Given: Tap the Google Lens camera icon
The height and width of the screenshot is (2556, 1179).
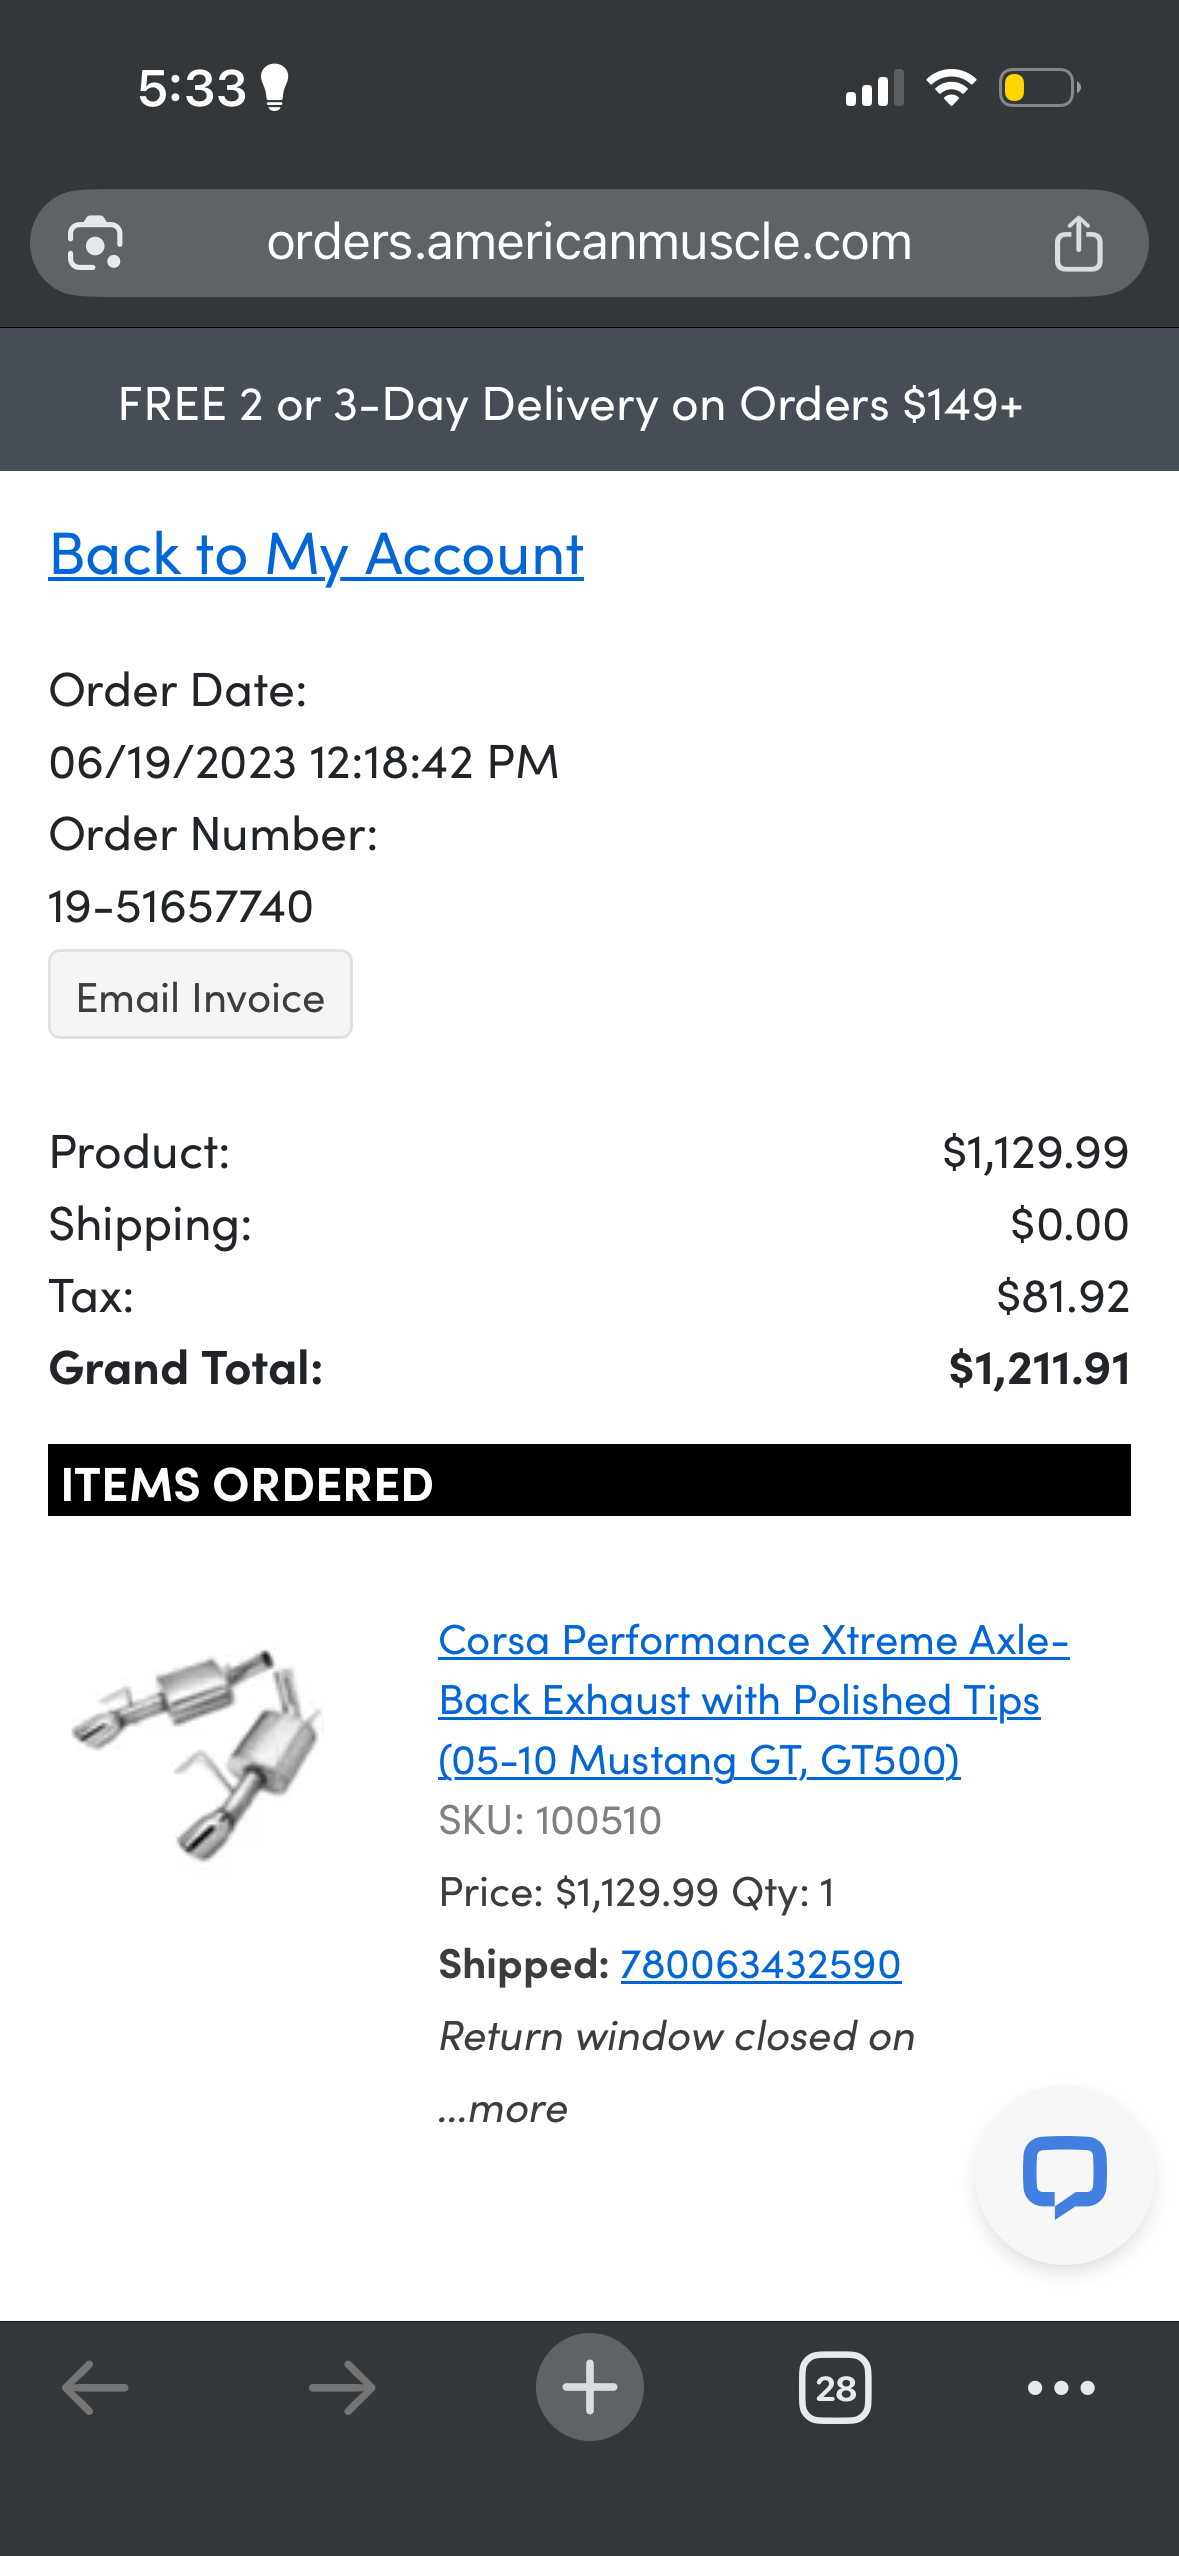Looking at the screenshot, I should pos(95,243).
